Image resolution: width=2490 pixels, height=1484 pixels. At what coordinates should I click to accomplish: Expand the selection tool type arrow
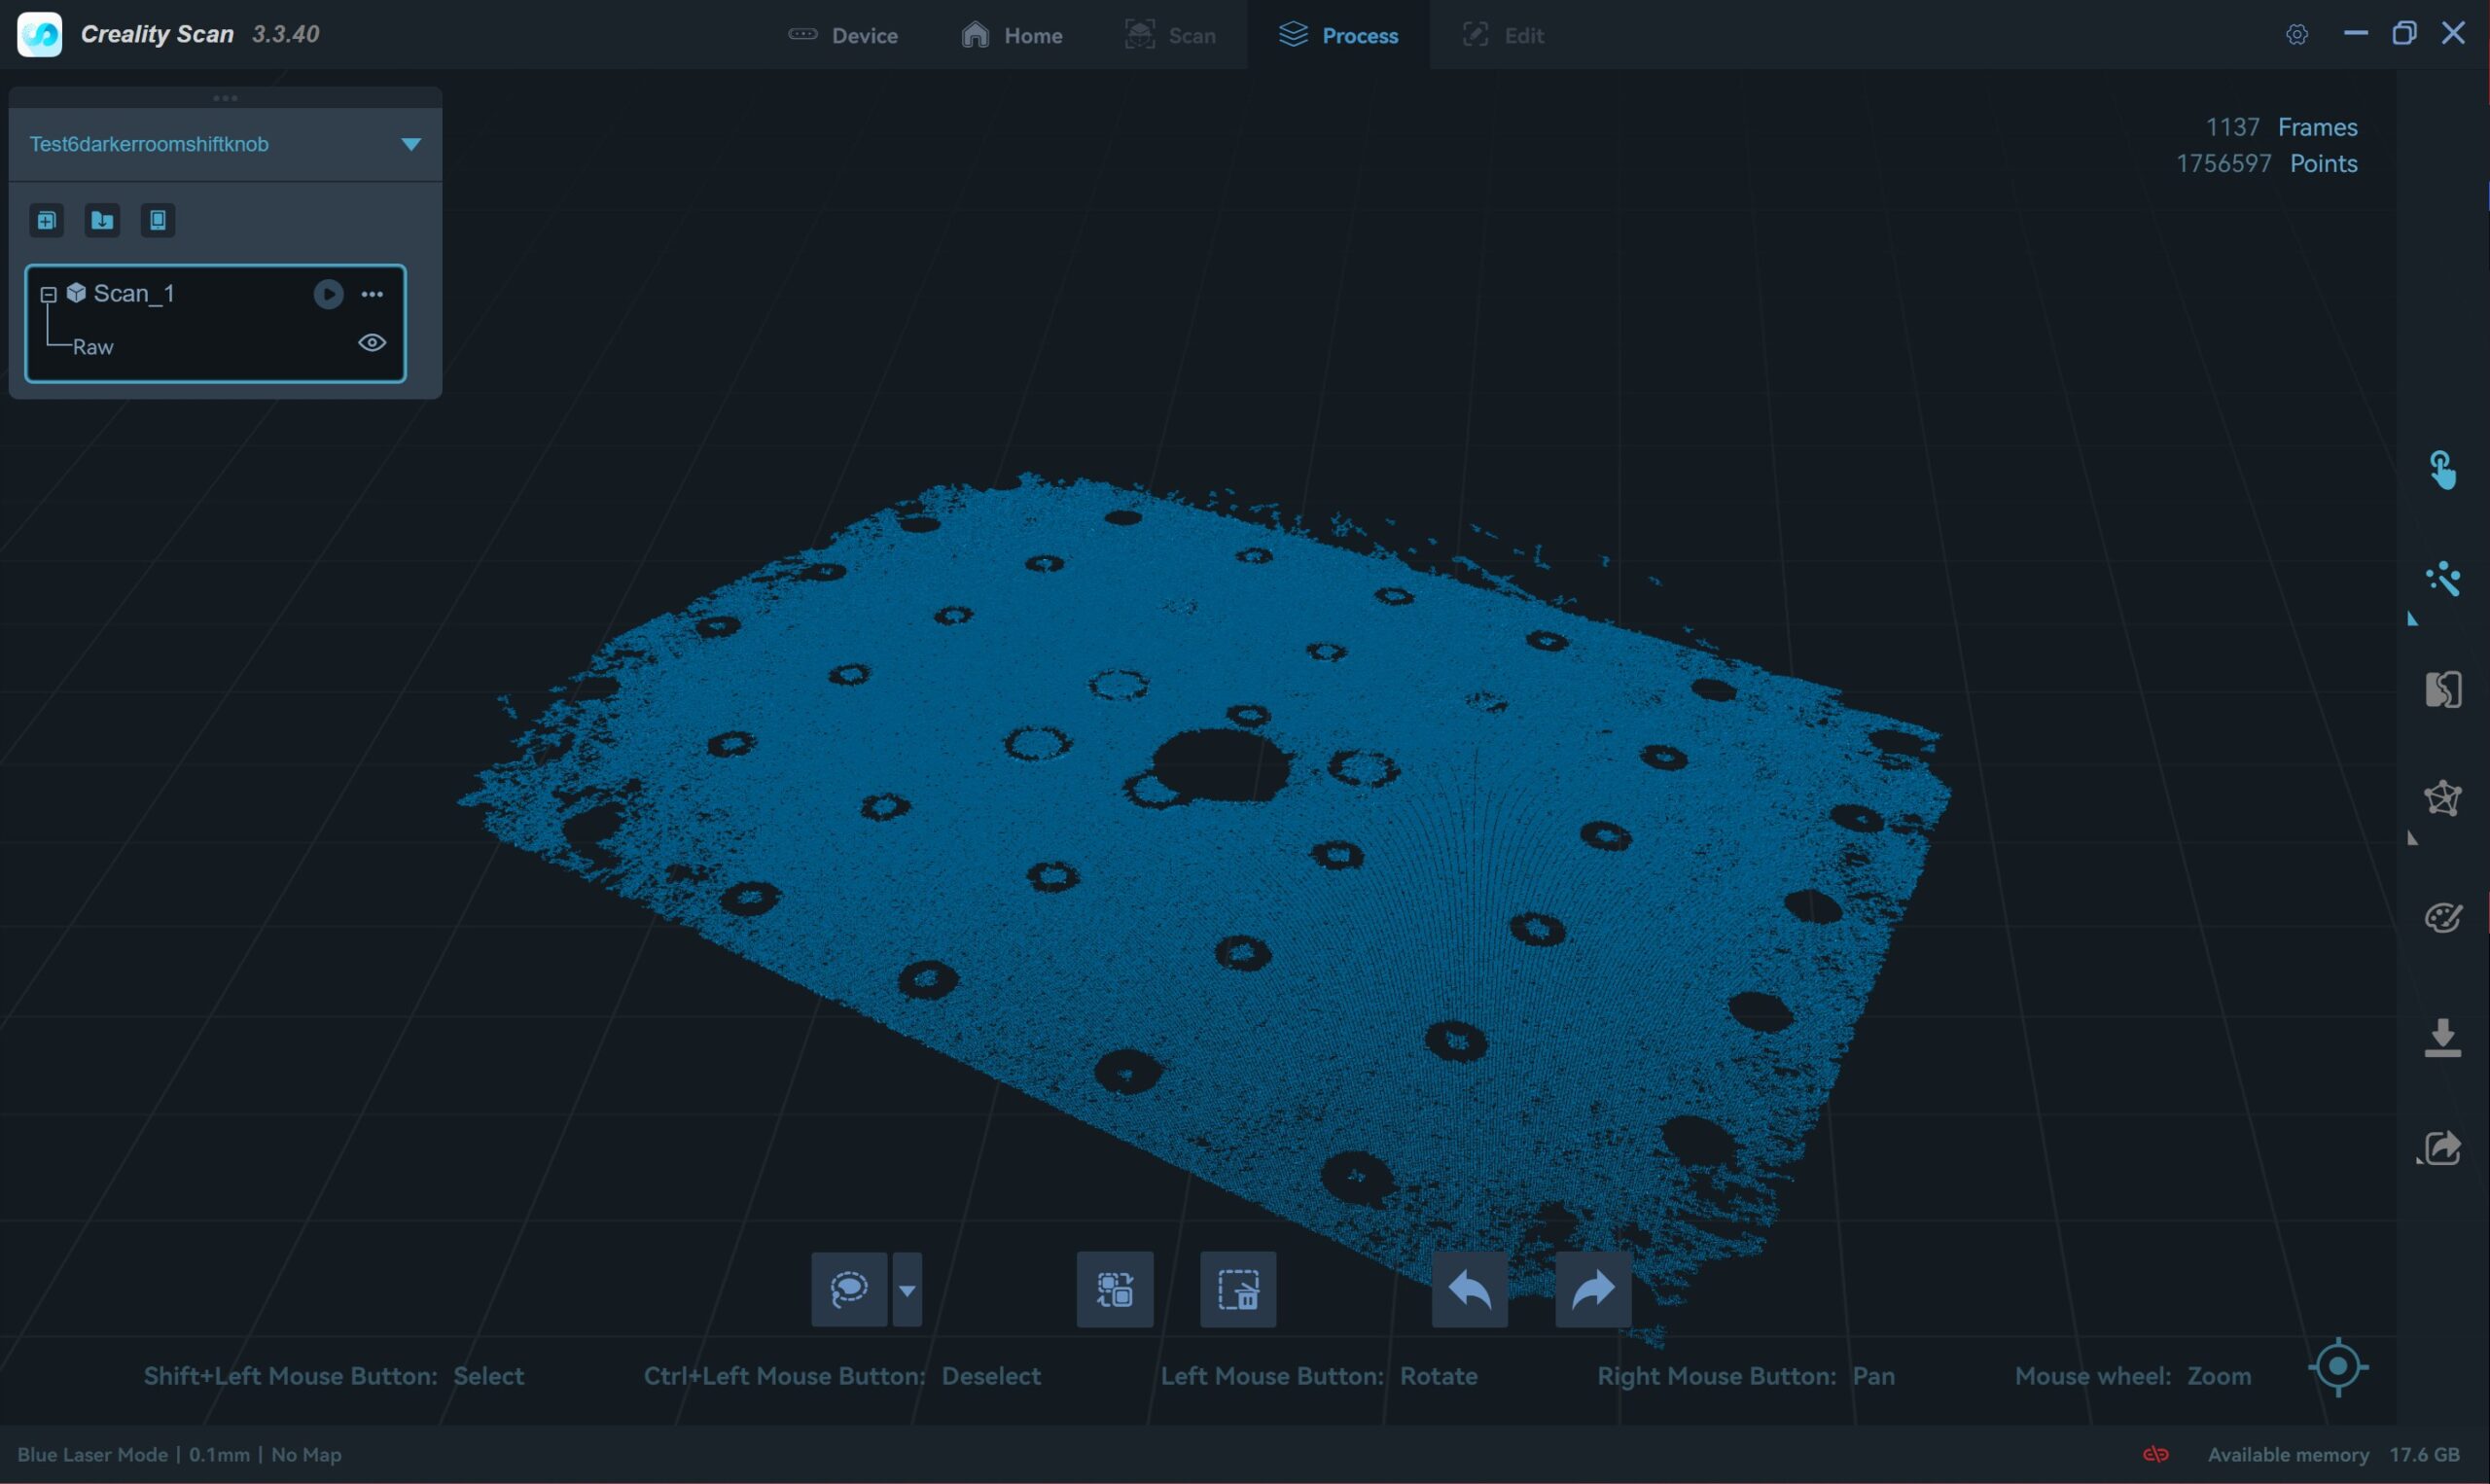pos(907,1290)
